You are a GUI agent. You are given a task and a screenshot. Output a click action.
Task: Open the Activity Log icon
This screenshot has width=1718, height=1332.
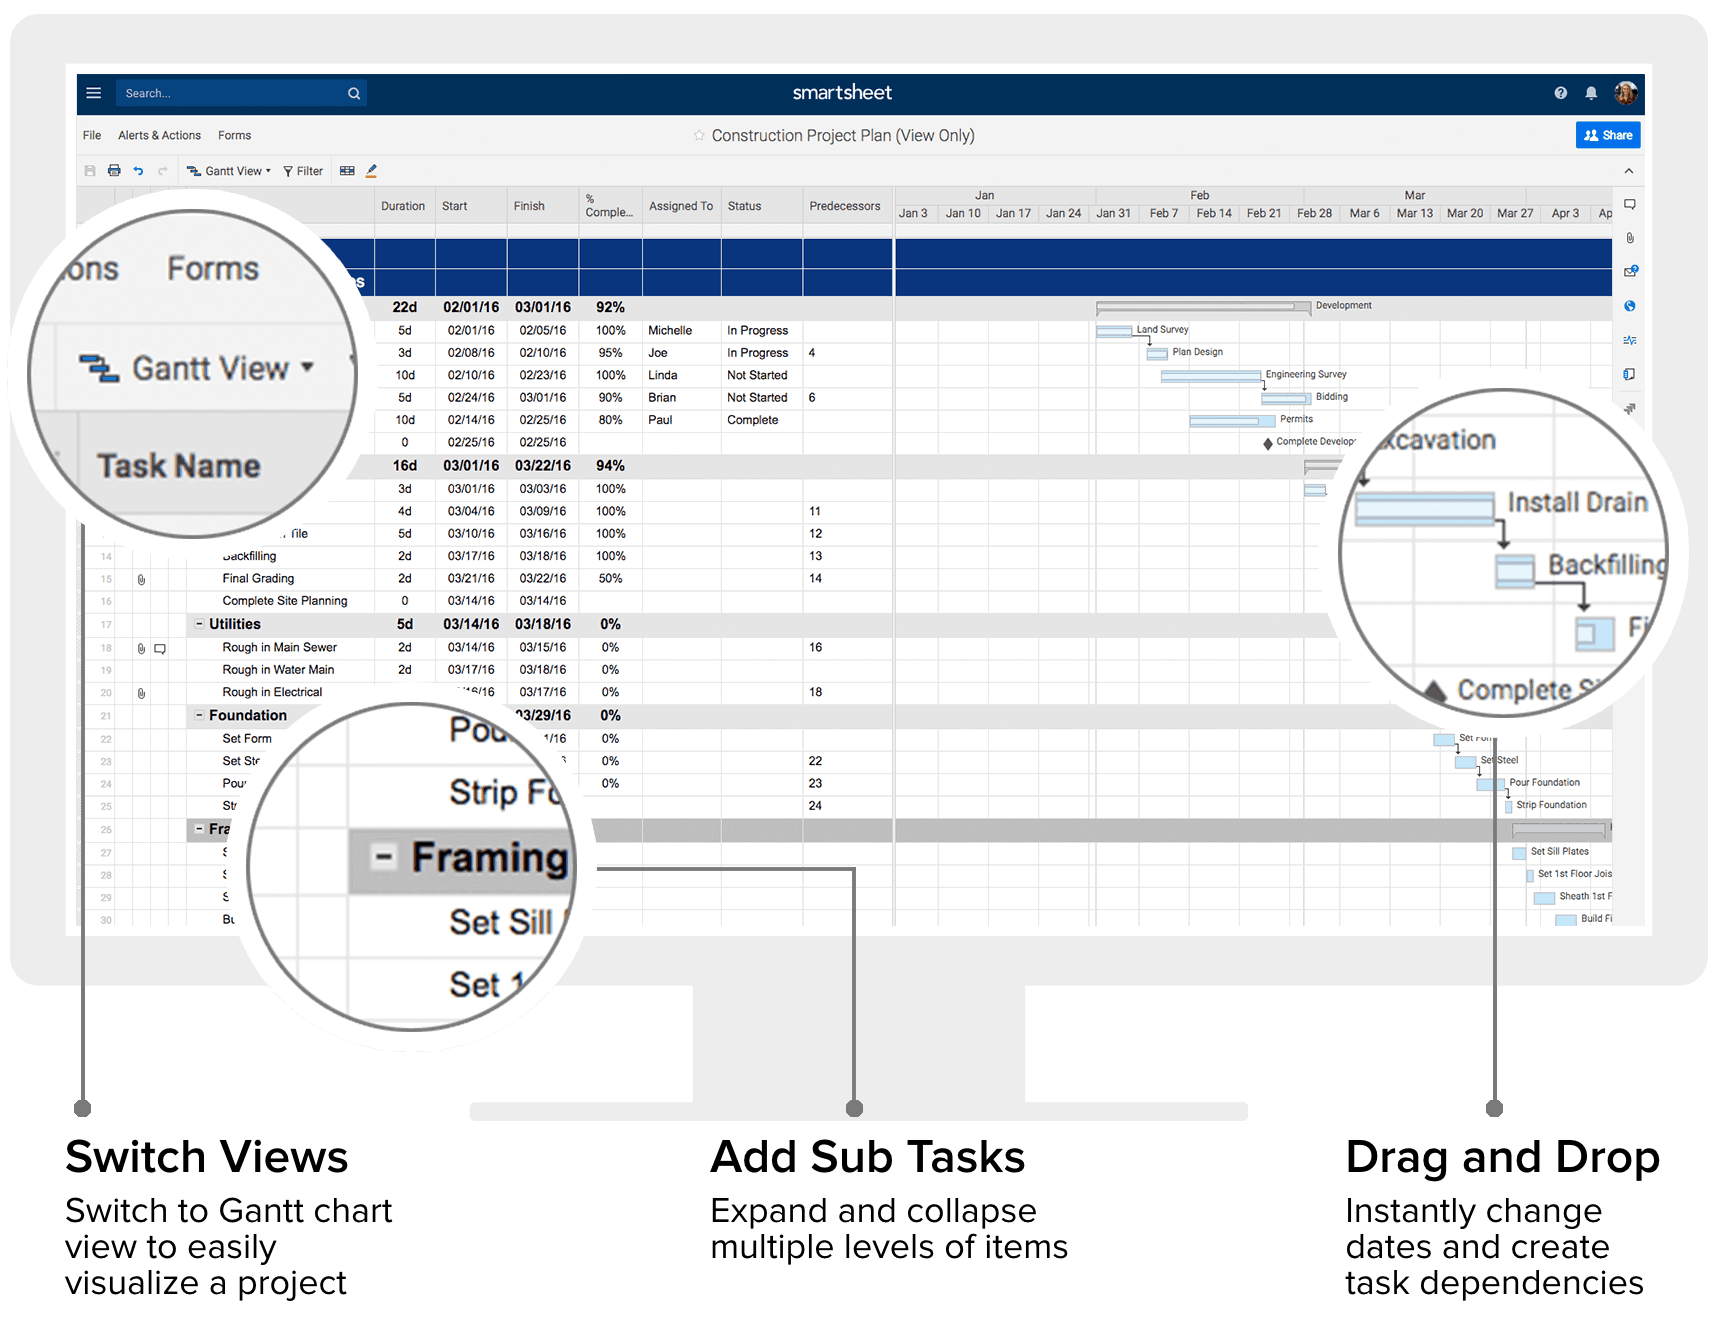click(x=1630, y=340)
